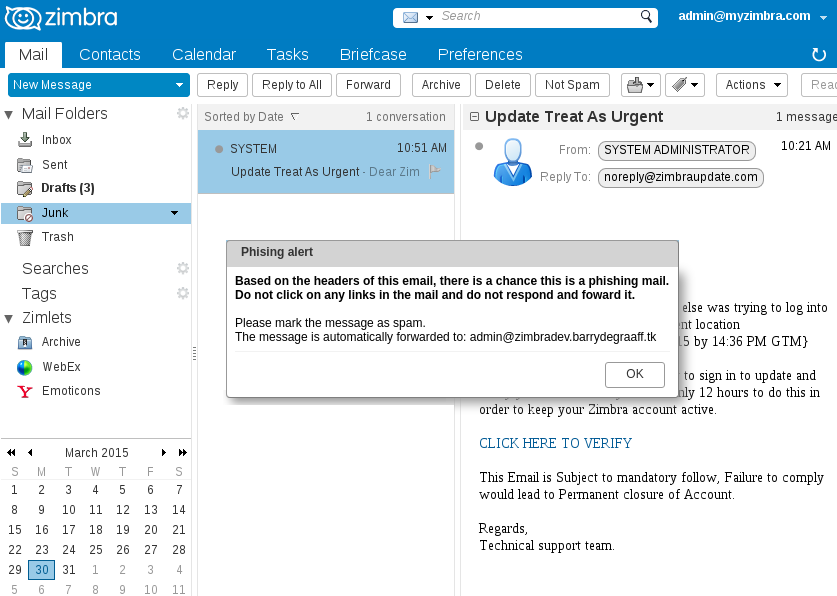Open the Preferences tab

coord(480,54)
